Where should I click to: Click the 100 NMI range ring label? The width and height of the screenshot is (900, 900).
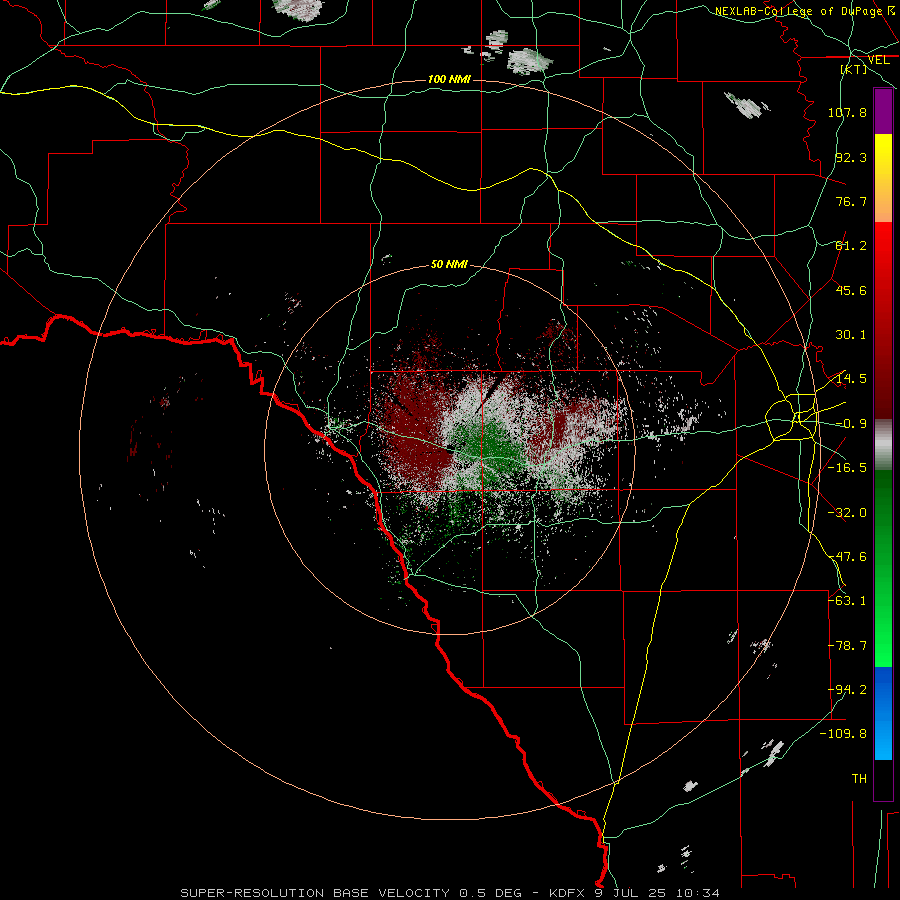coord(449,79)
